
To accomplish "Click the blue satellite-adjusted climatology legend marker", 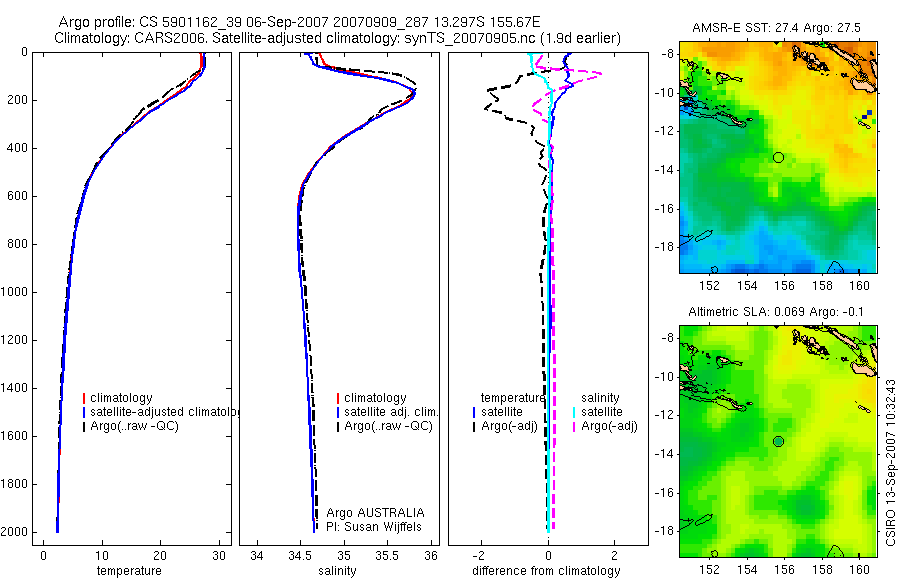I will pyautogui.click(x=84, y=412).
